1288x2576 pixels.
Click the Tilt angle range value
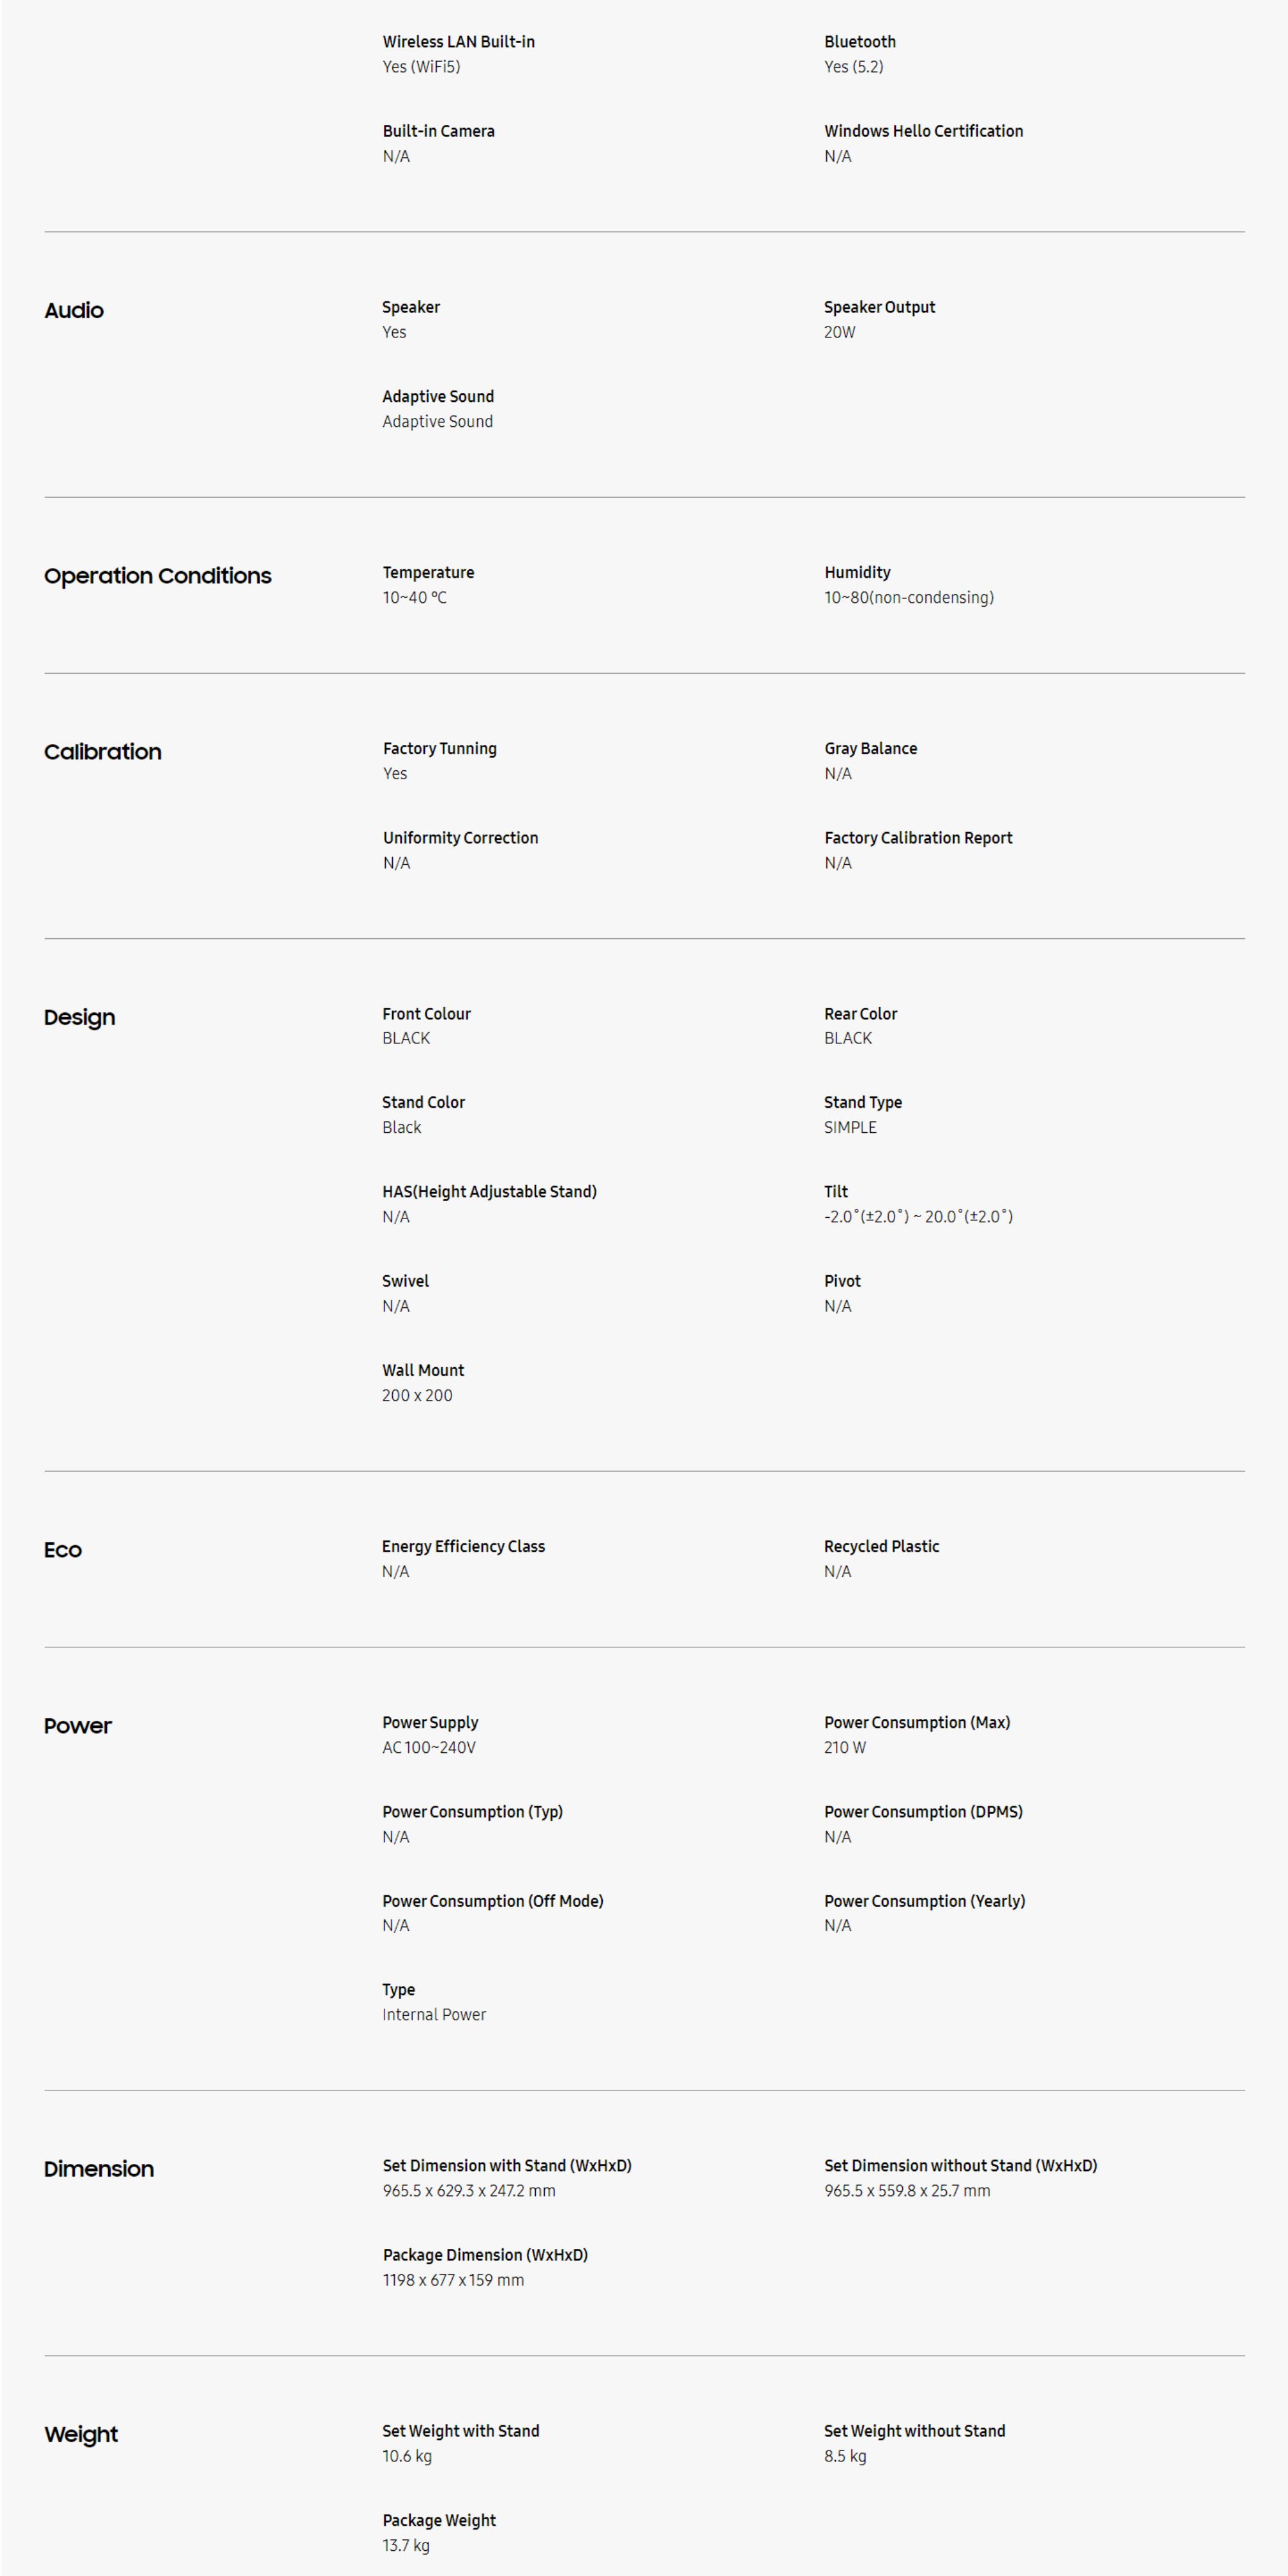(917, 1216)
